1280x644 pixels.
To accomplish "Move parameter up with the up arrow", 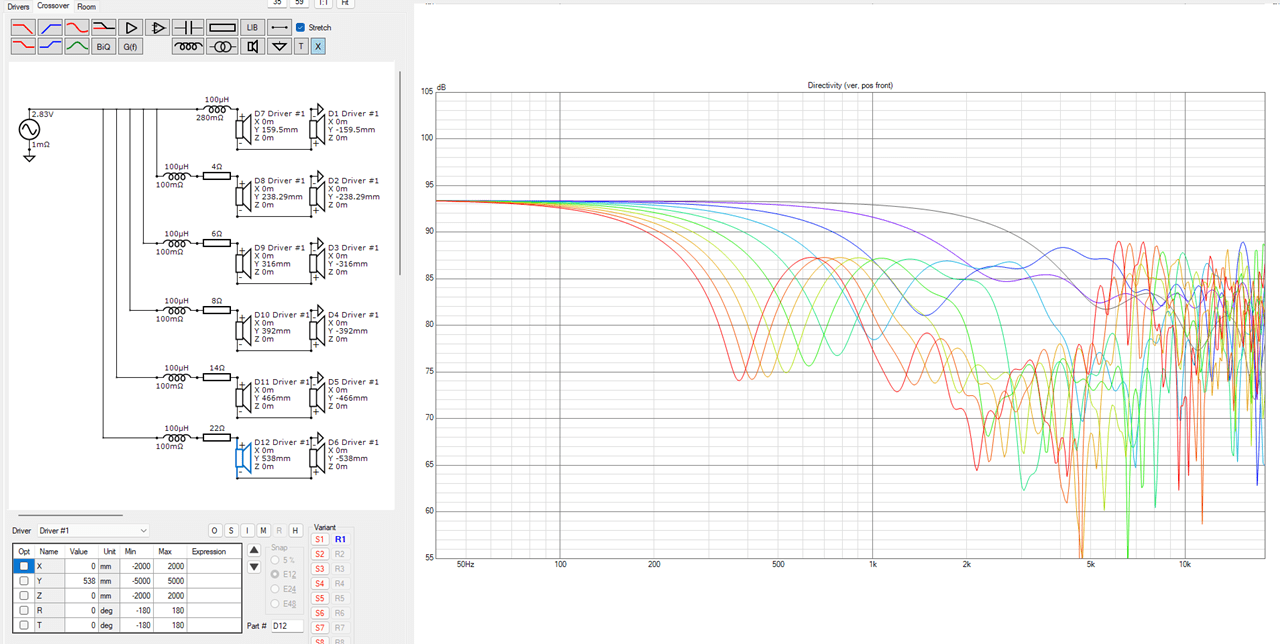I will click(x=254, y=550).
